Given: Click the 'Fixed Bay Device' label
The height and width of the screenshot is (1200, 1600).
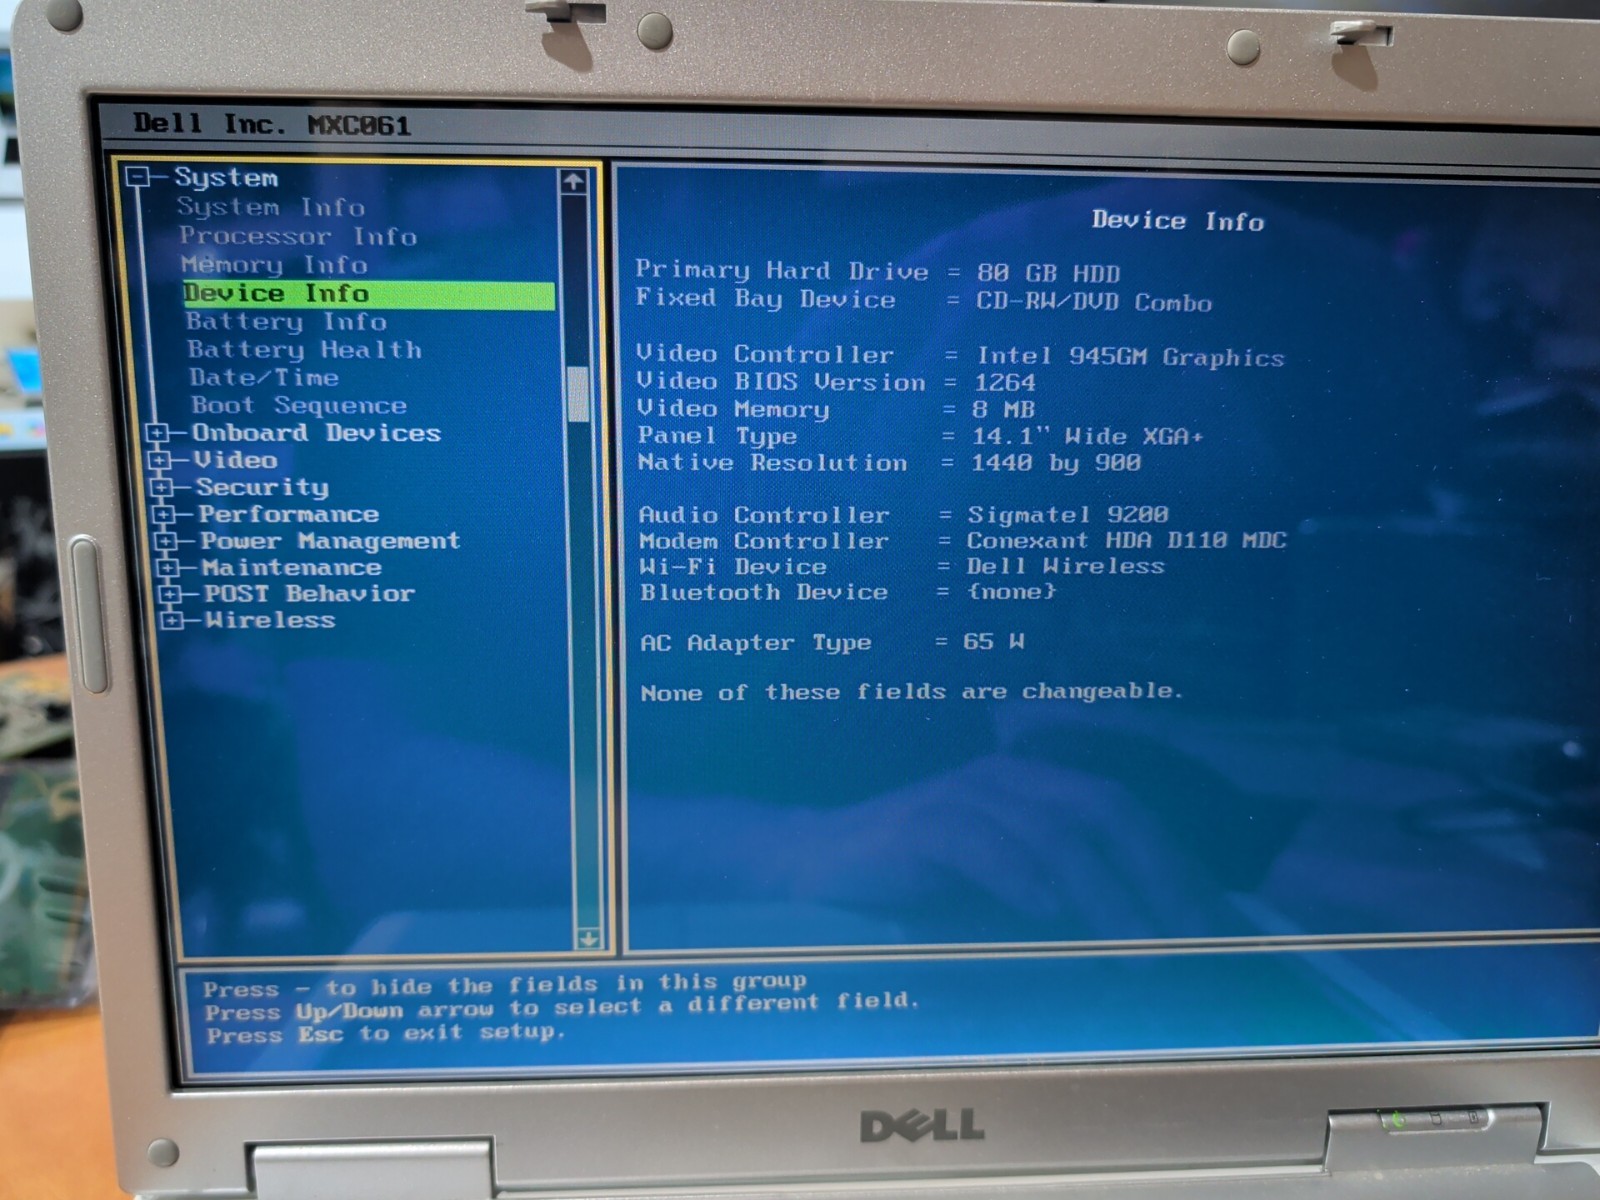Looking at the screenshot, I should (x=766, y=299).
